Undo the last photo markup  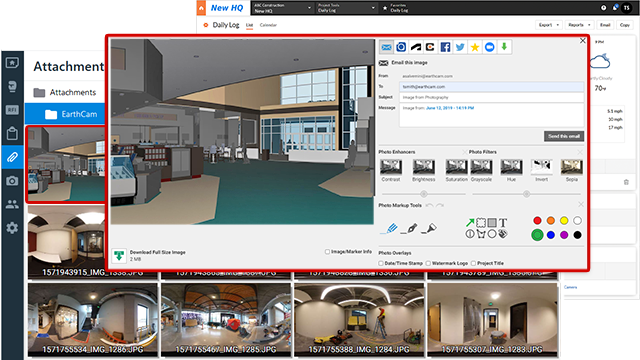[x=429, y=205]
